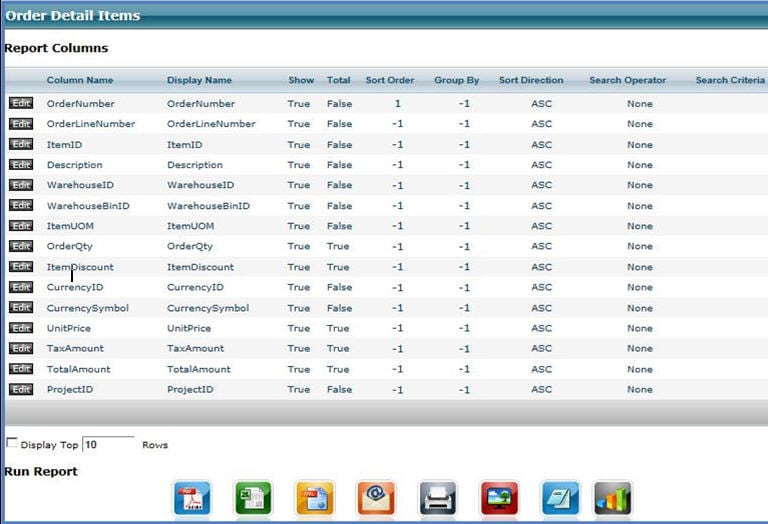This screenshot has width=768, height=524.
Task: Select the WarehouseBinID Display Name cell
Action: click(x=208, y=206)
